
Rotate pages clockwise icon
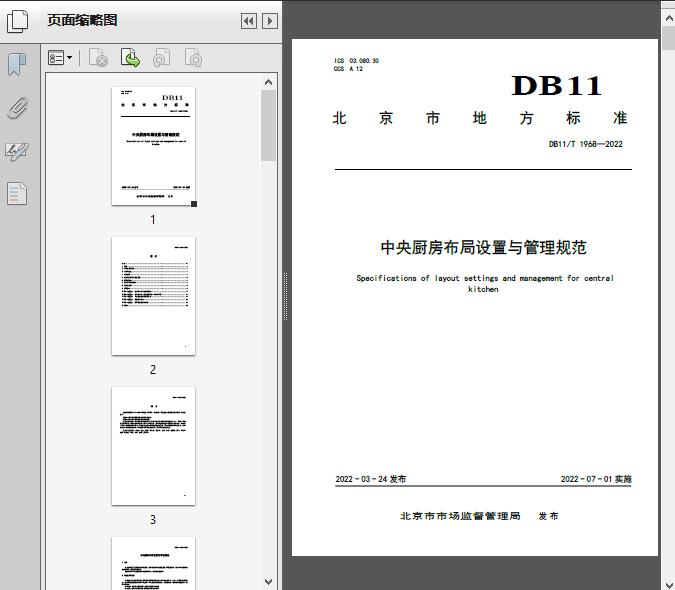point(193,58)
